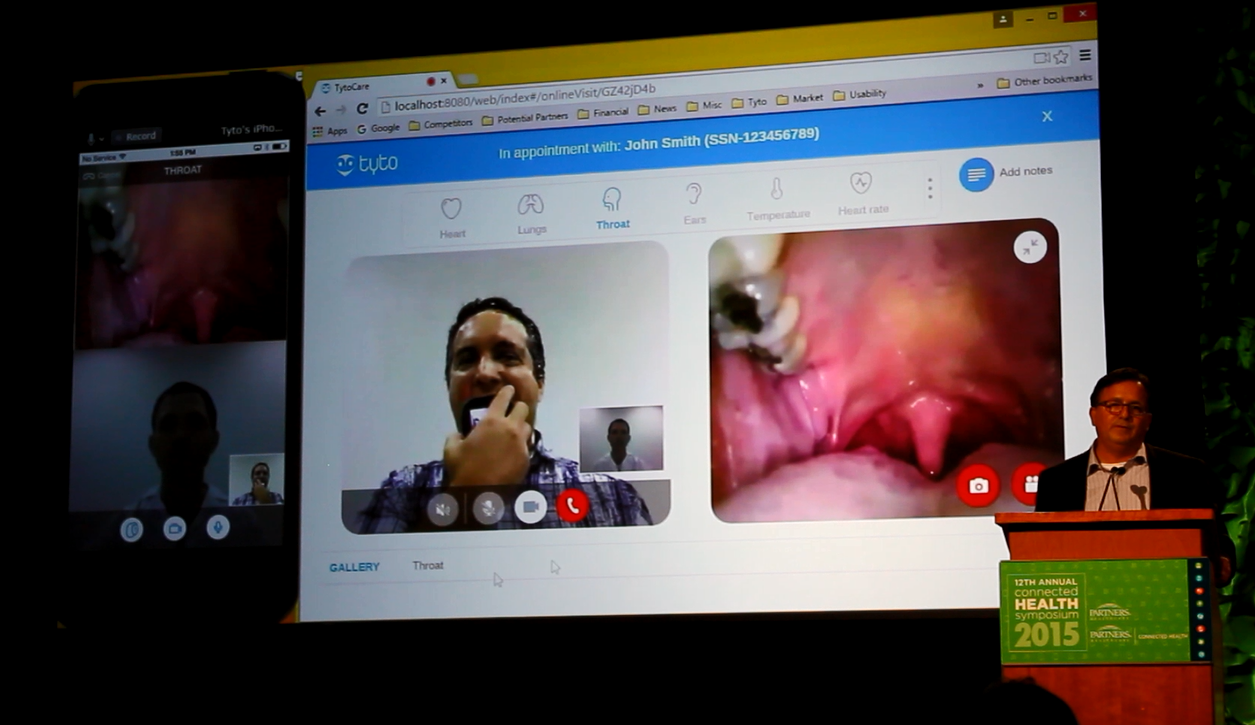Click the large throat exam image

tap(886, 369)
